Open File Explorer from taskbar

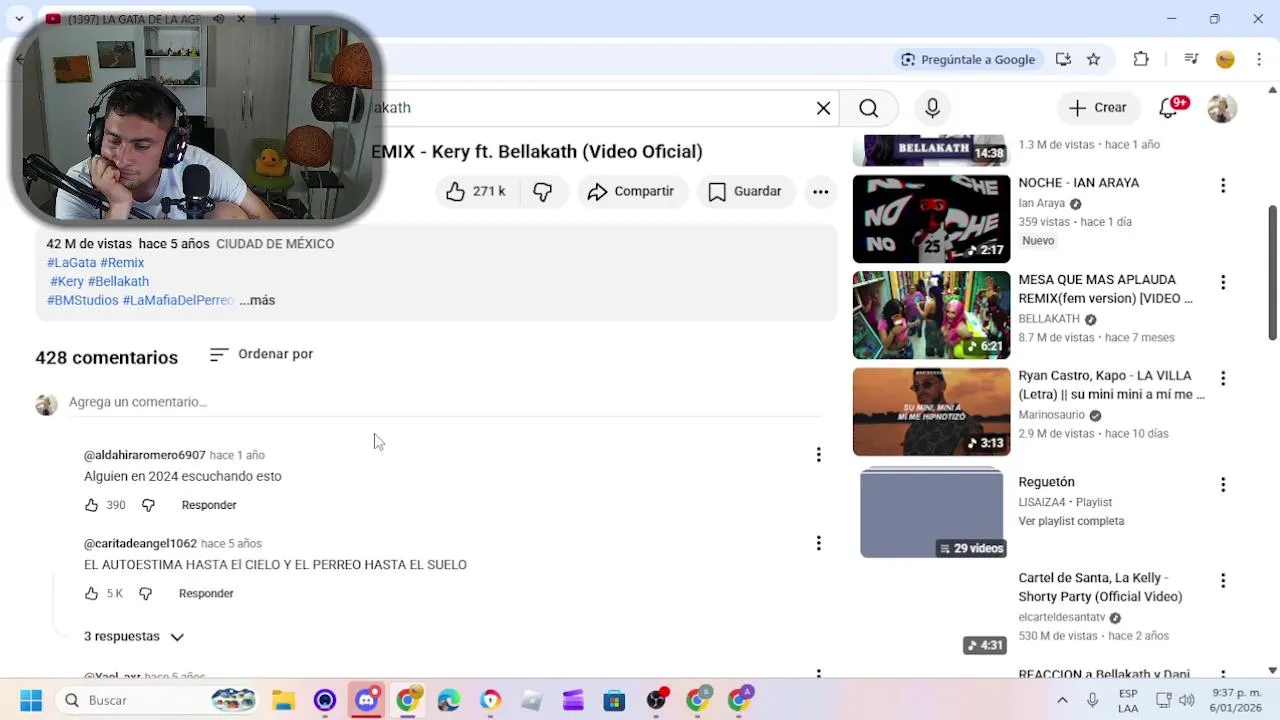click(x=284, y=700)
